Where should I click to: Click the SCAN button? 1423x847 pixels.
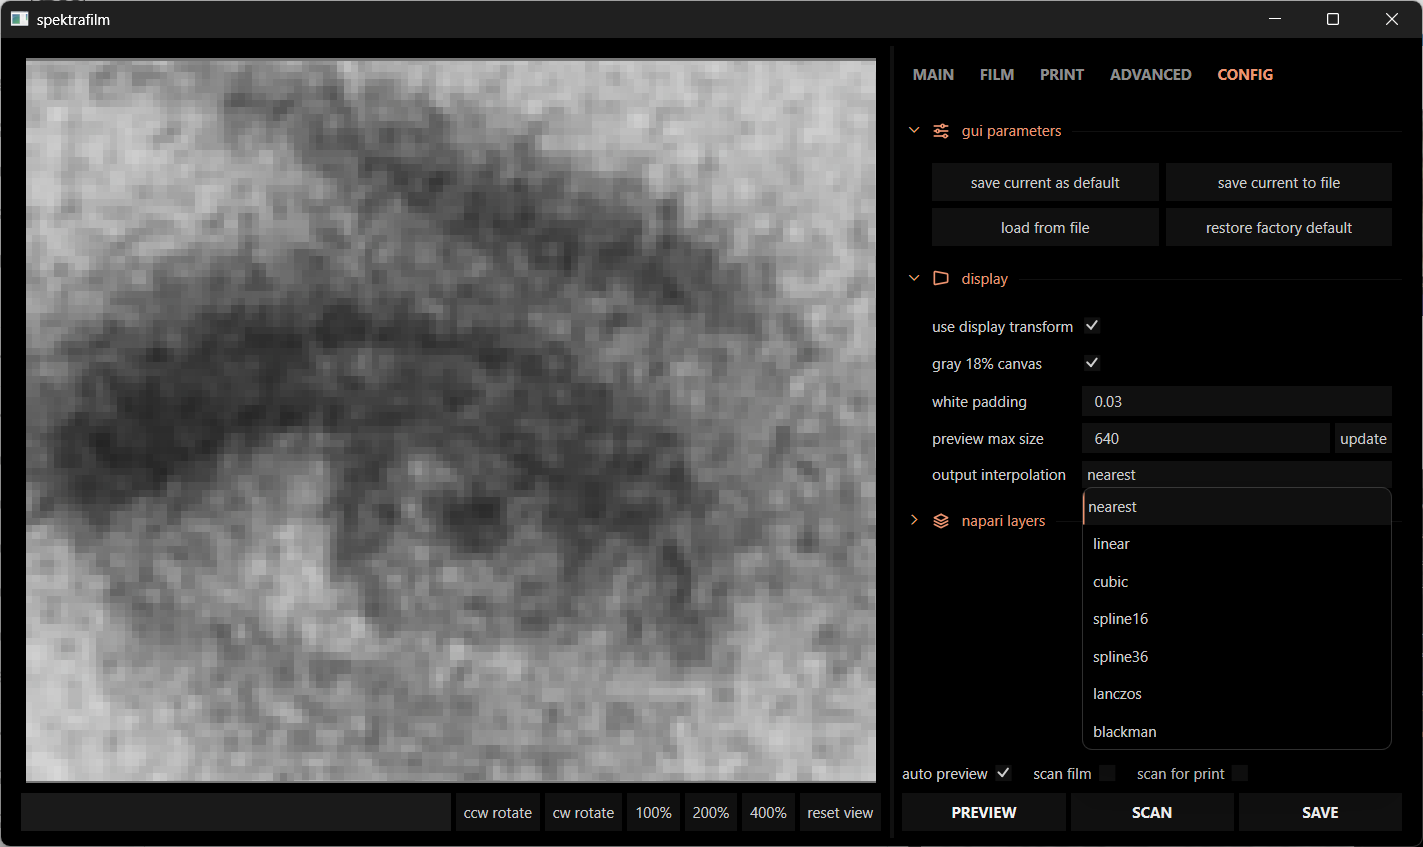(1152, 813)
